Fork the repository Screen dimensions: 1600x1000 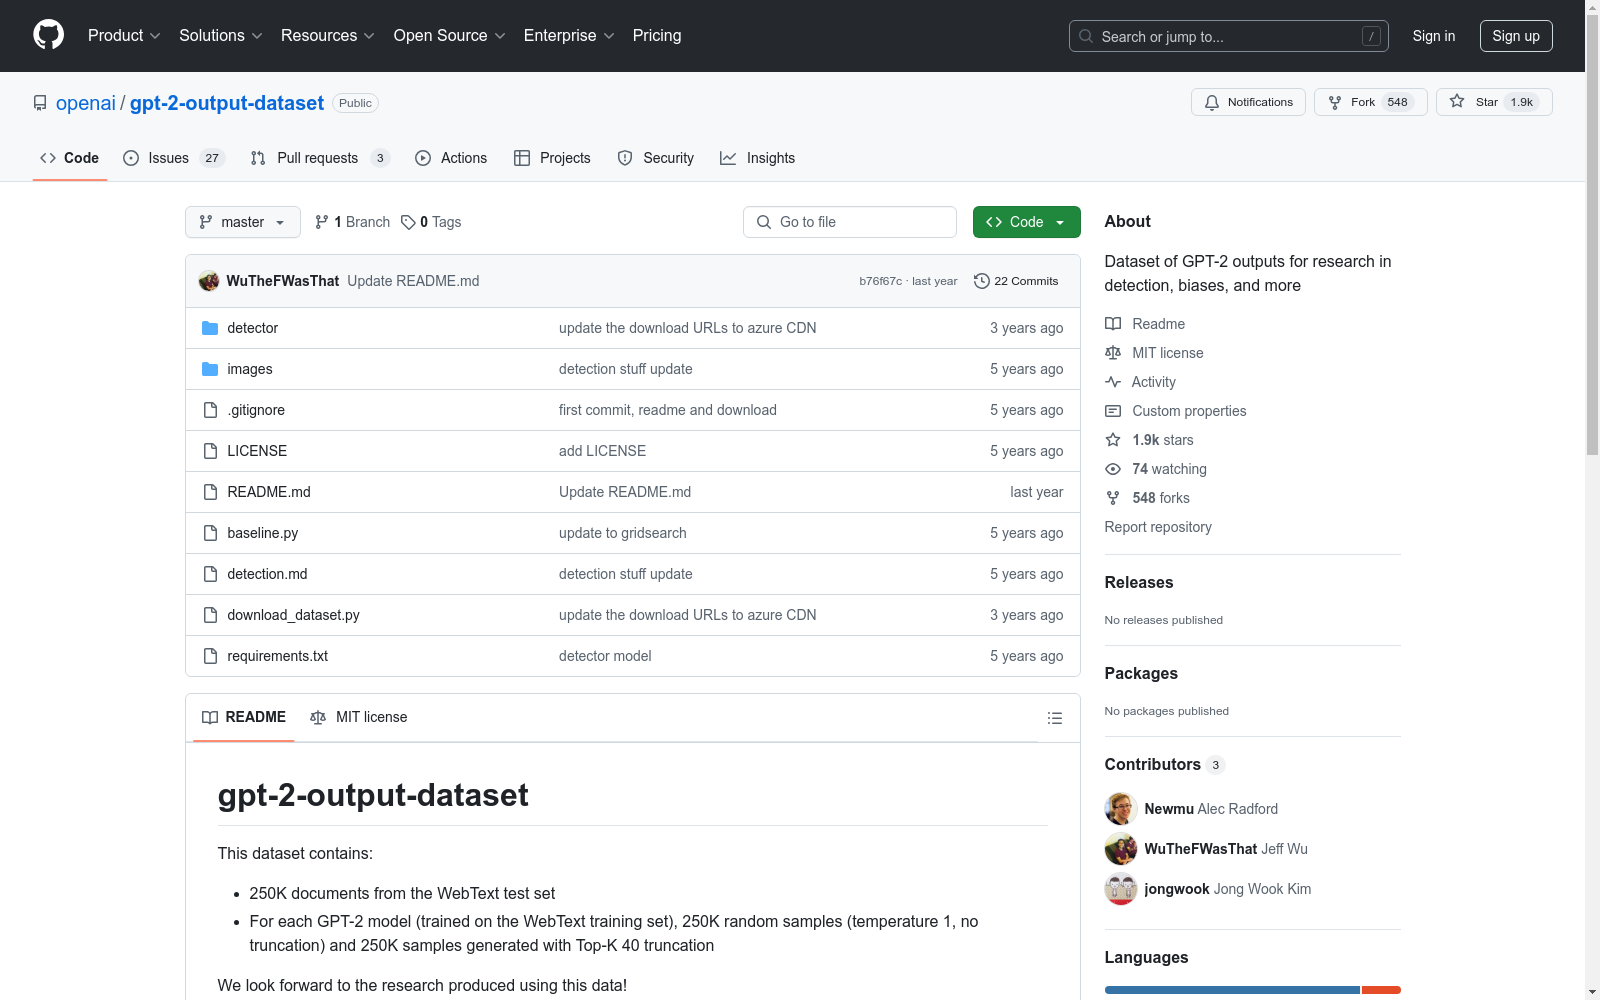click(1370, 102)
